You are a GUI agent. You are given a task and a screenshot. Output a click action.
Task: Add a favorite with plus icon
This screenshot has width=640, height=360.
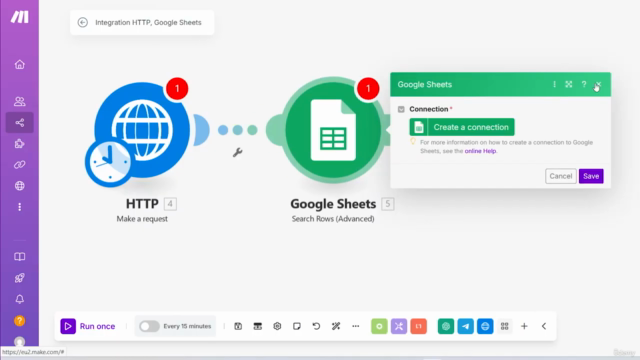click(x=524, y=326)
